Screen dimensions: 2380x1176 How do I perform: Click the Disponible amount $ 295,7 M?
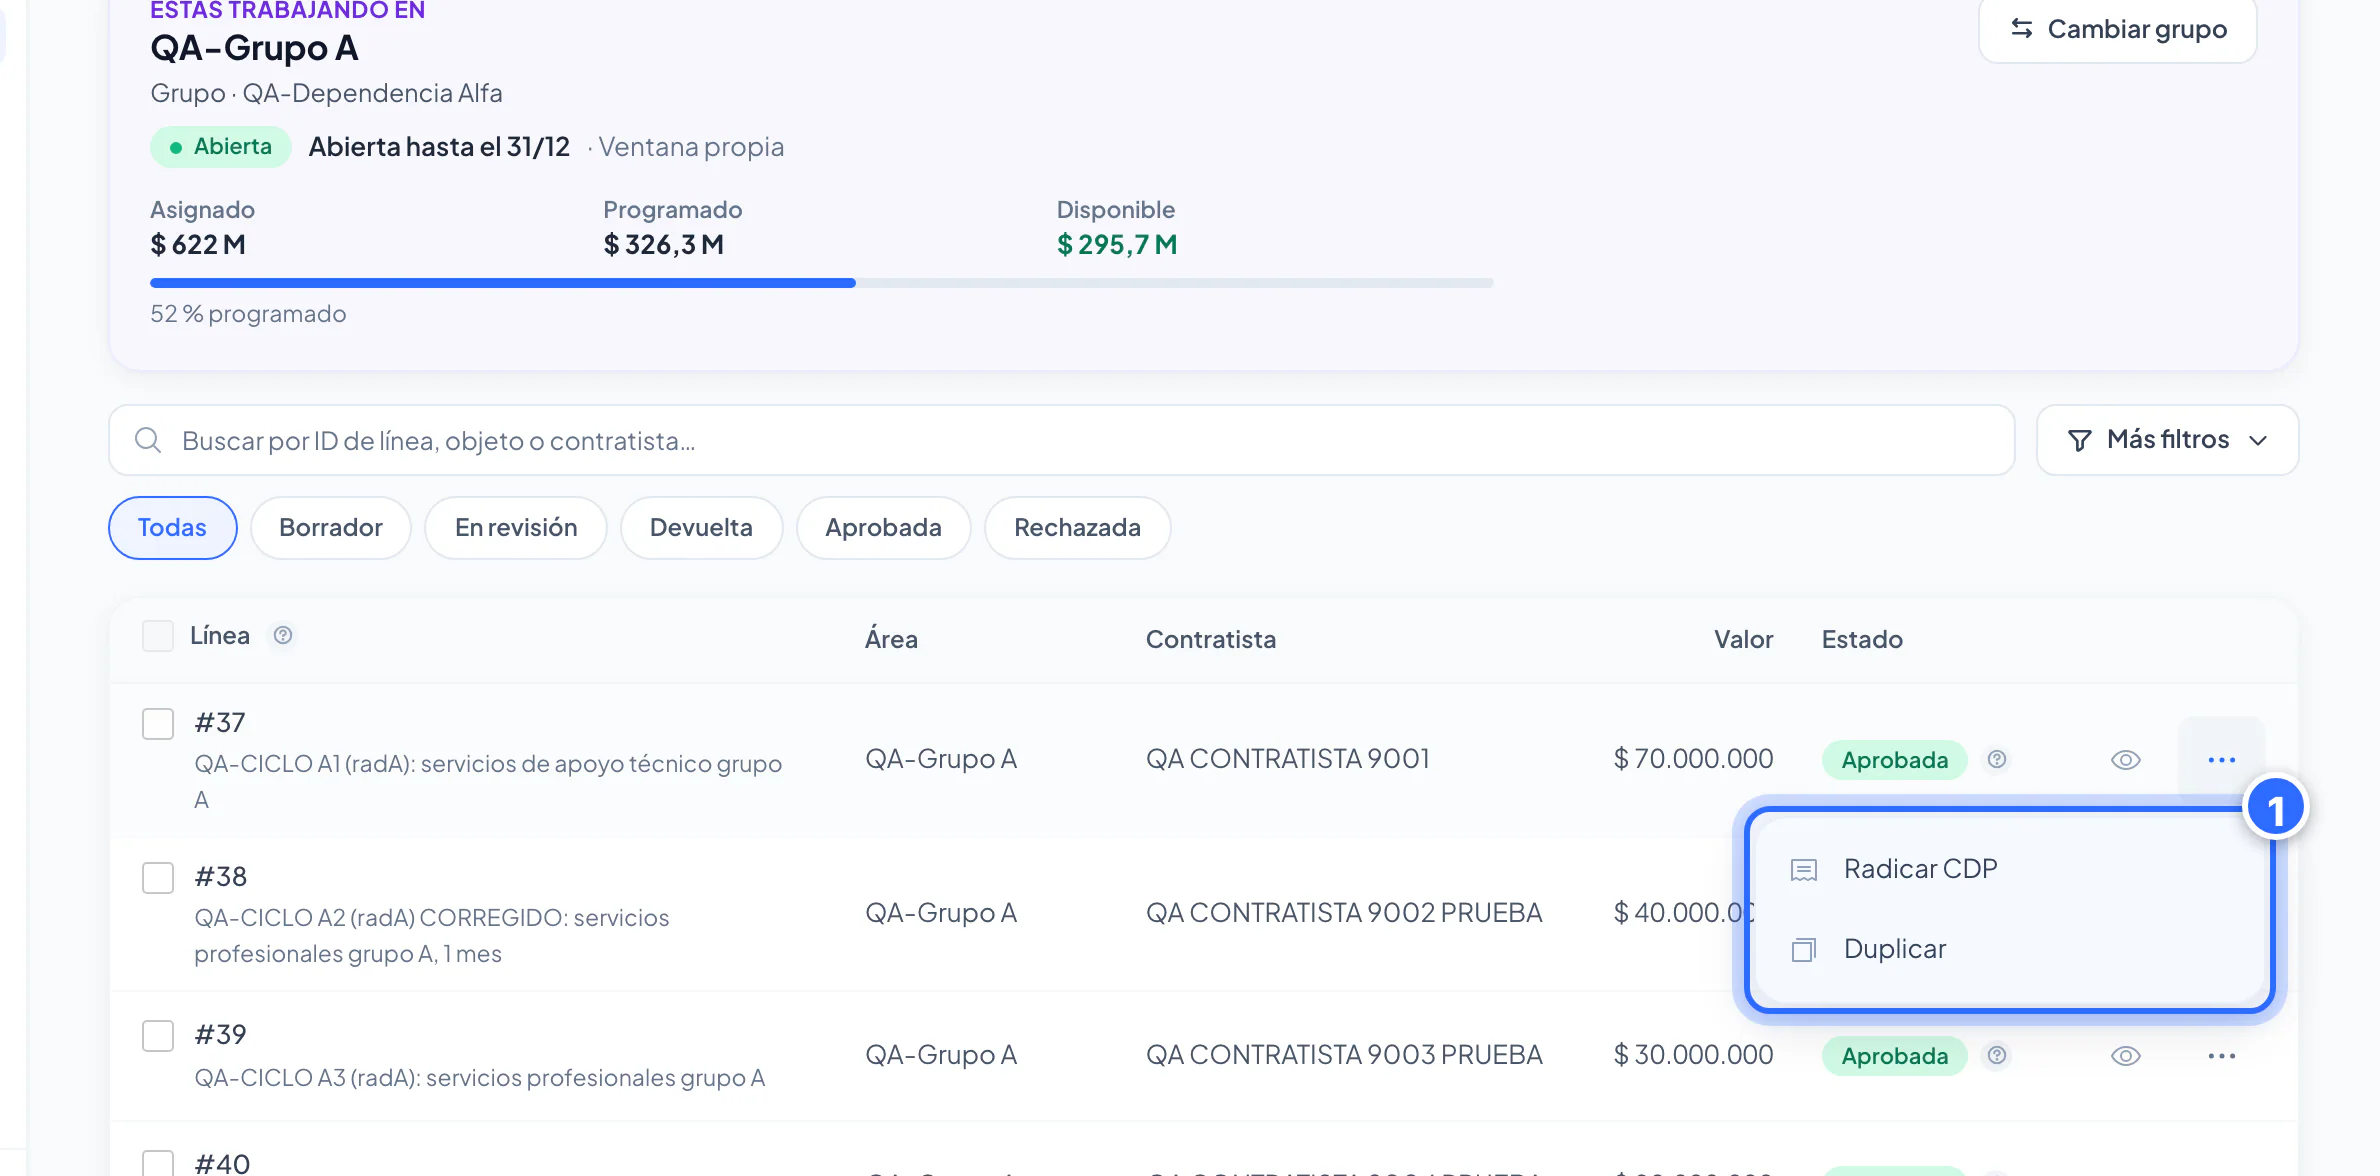point(1117,245)
